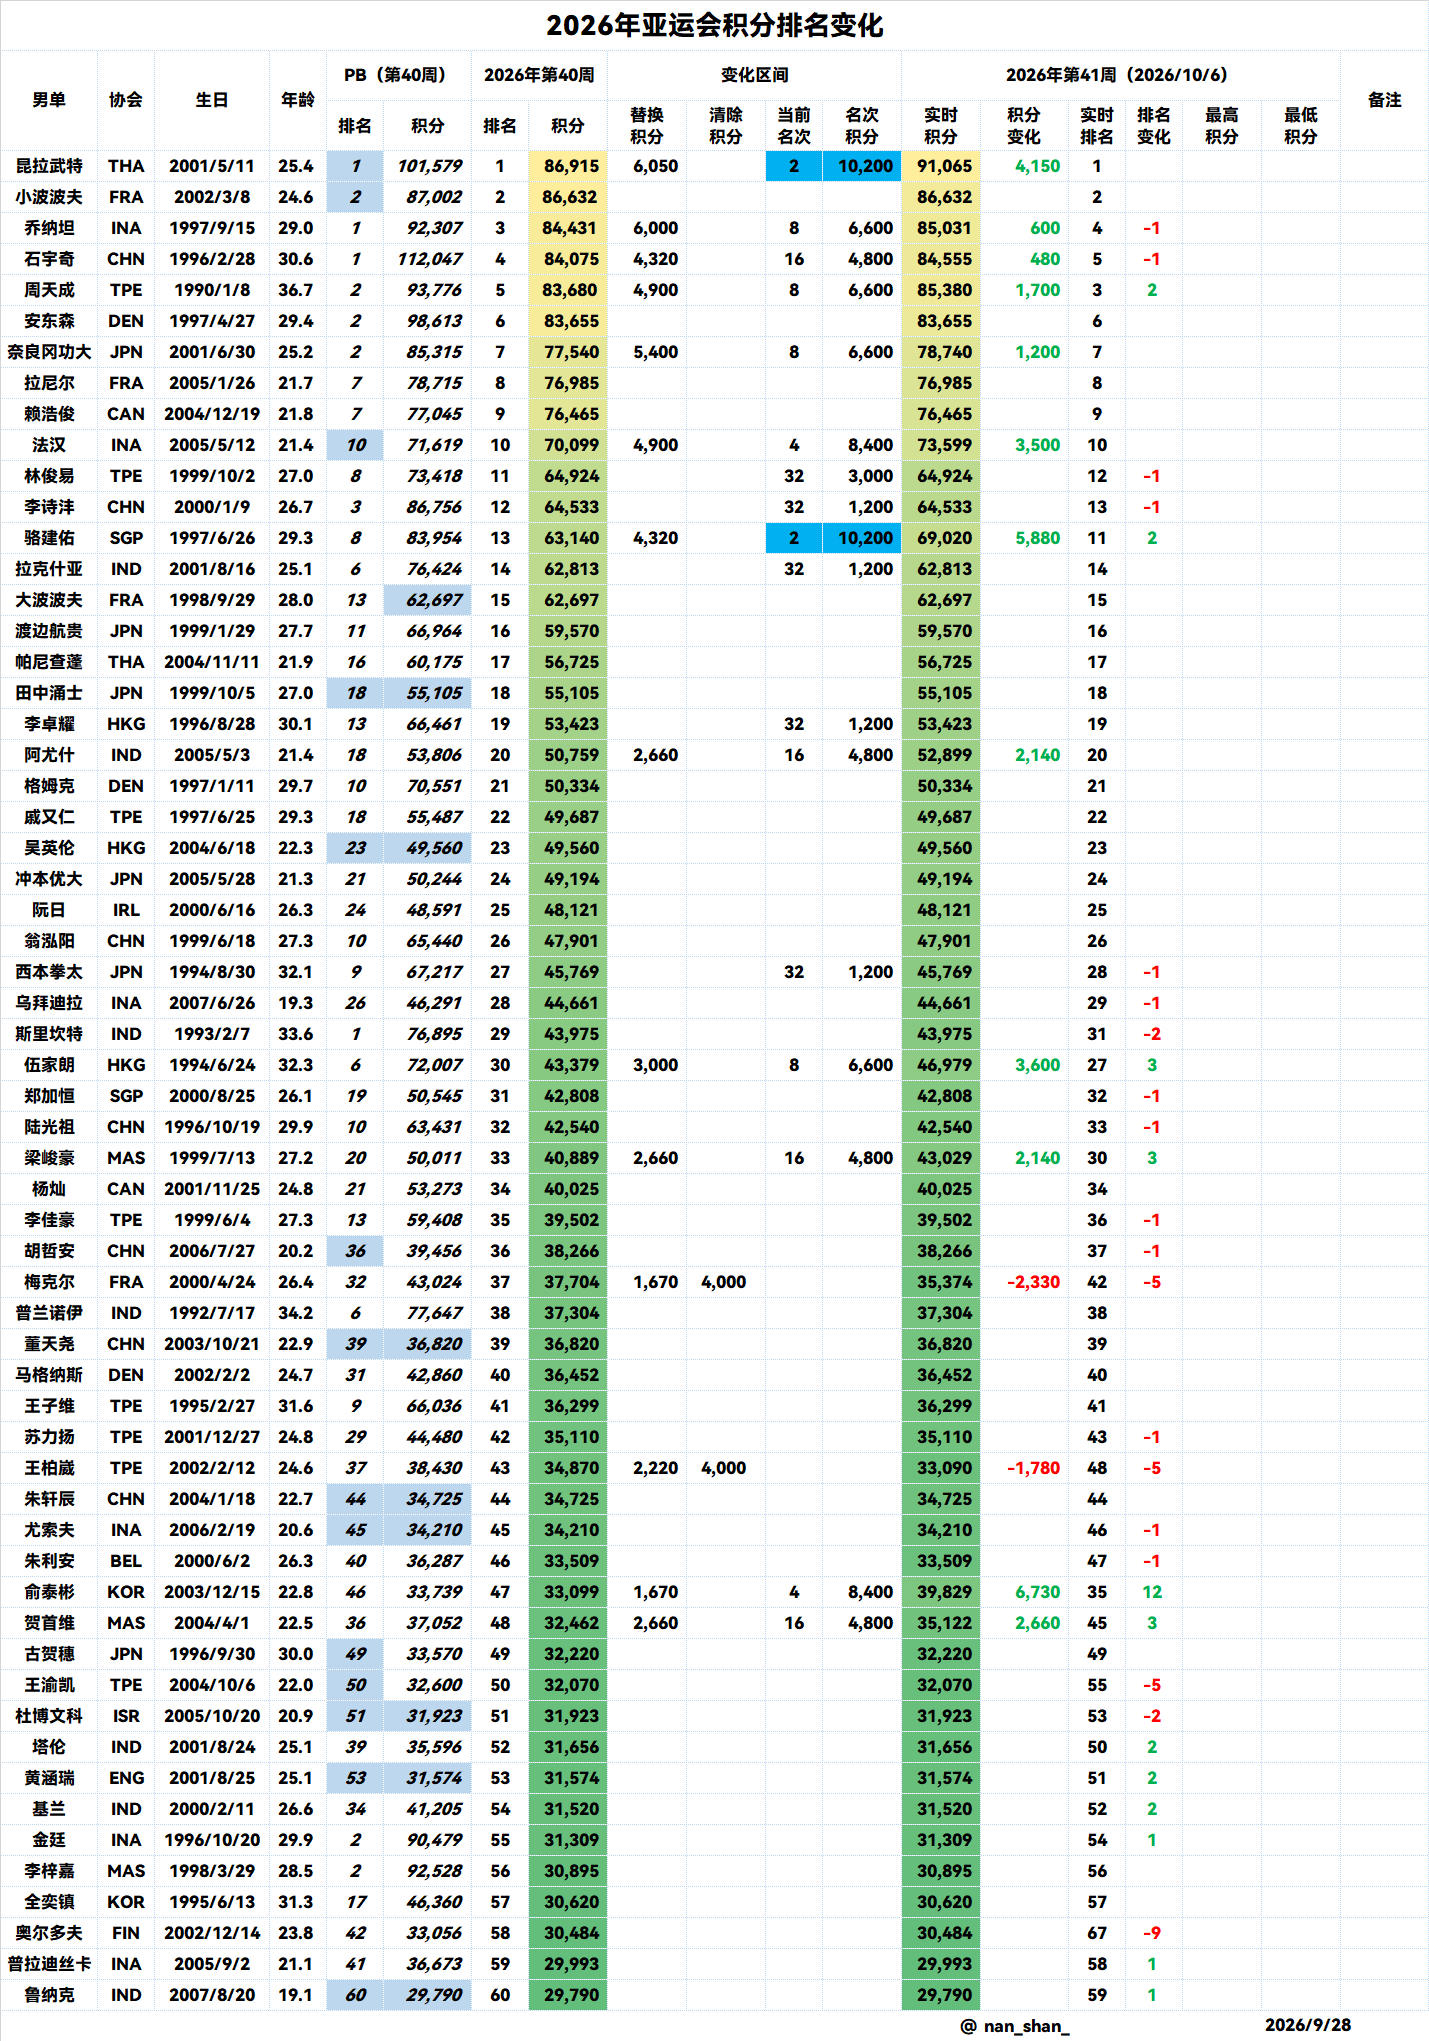
Task: Select 王柏崴 name cell
Action: point(49,1468)
